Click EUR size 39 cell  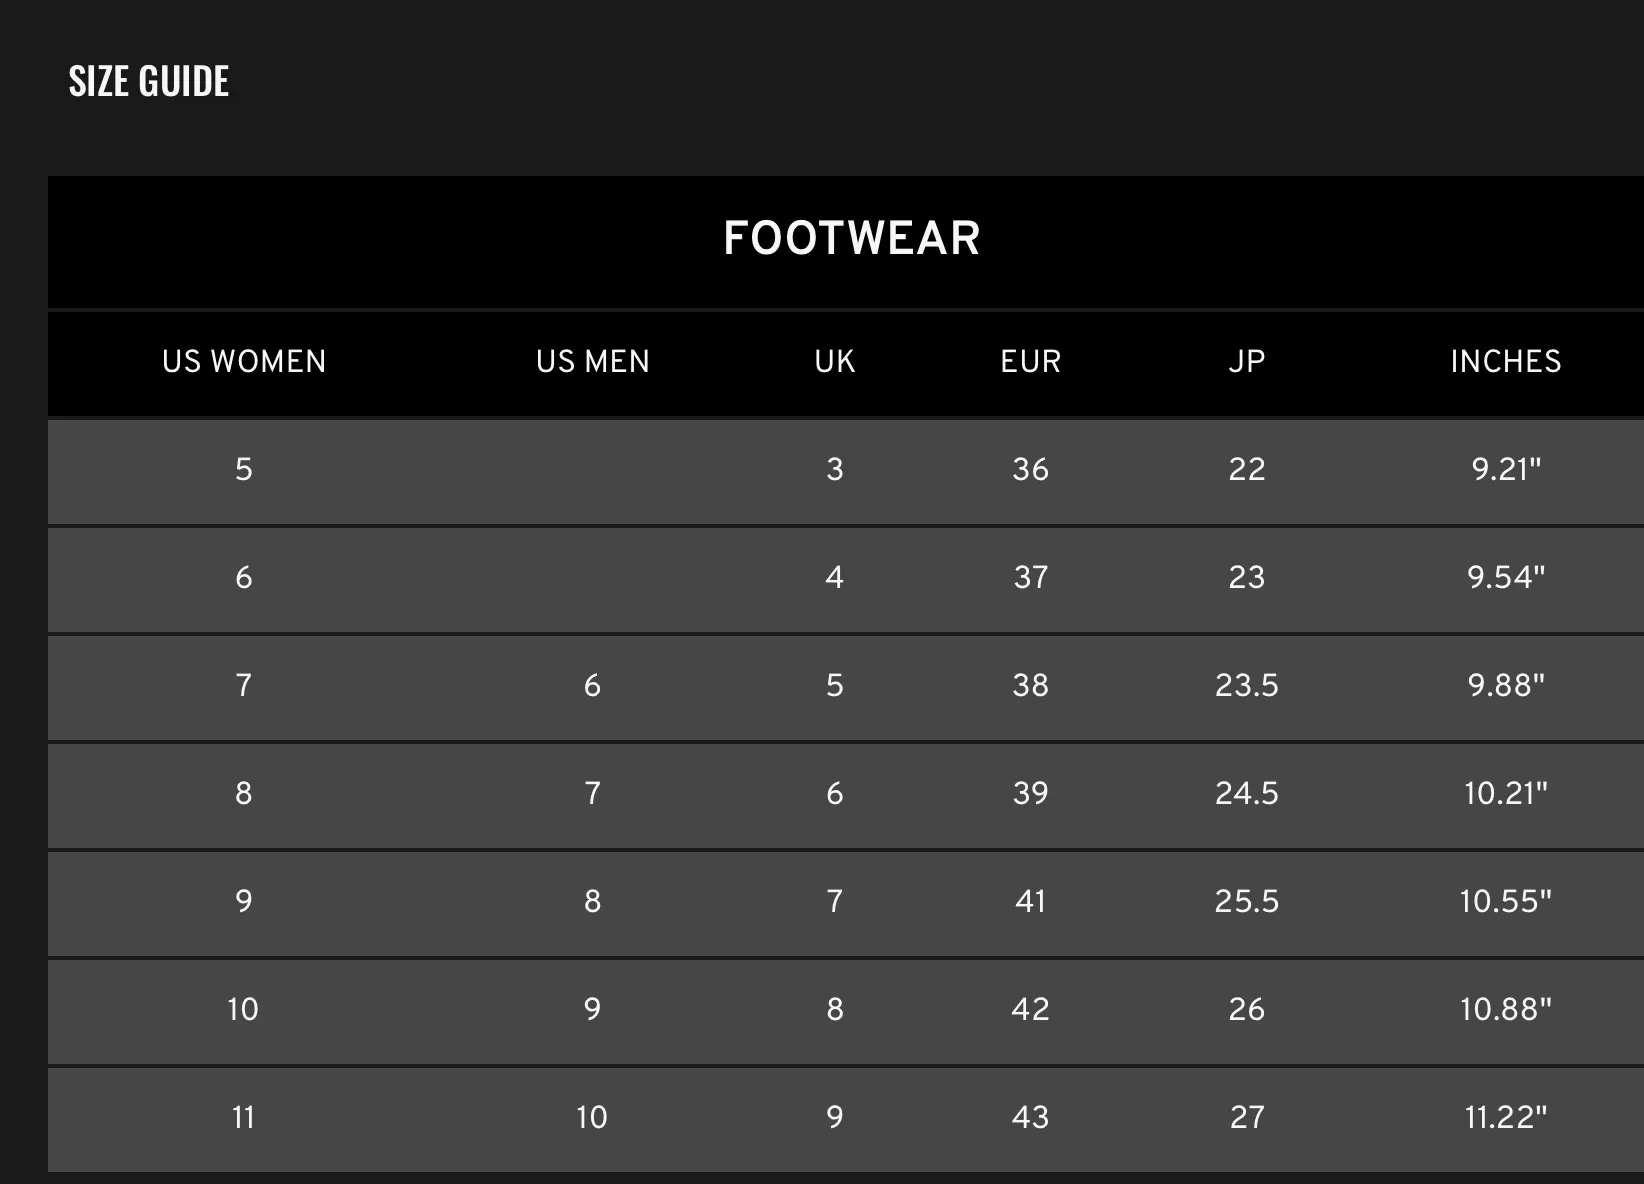coord(1031,793)
